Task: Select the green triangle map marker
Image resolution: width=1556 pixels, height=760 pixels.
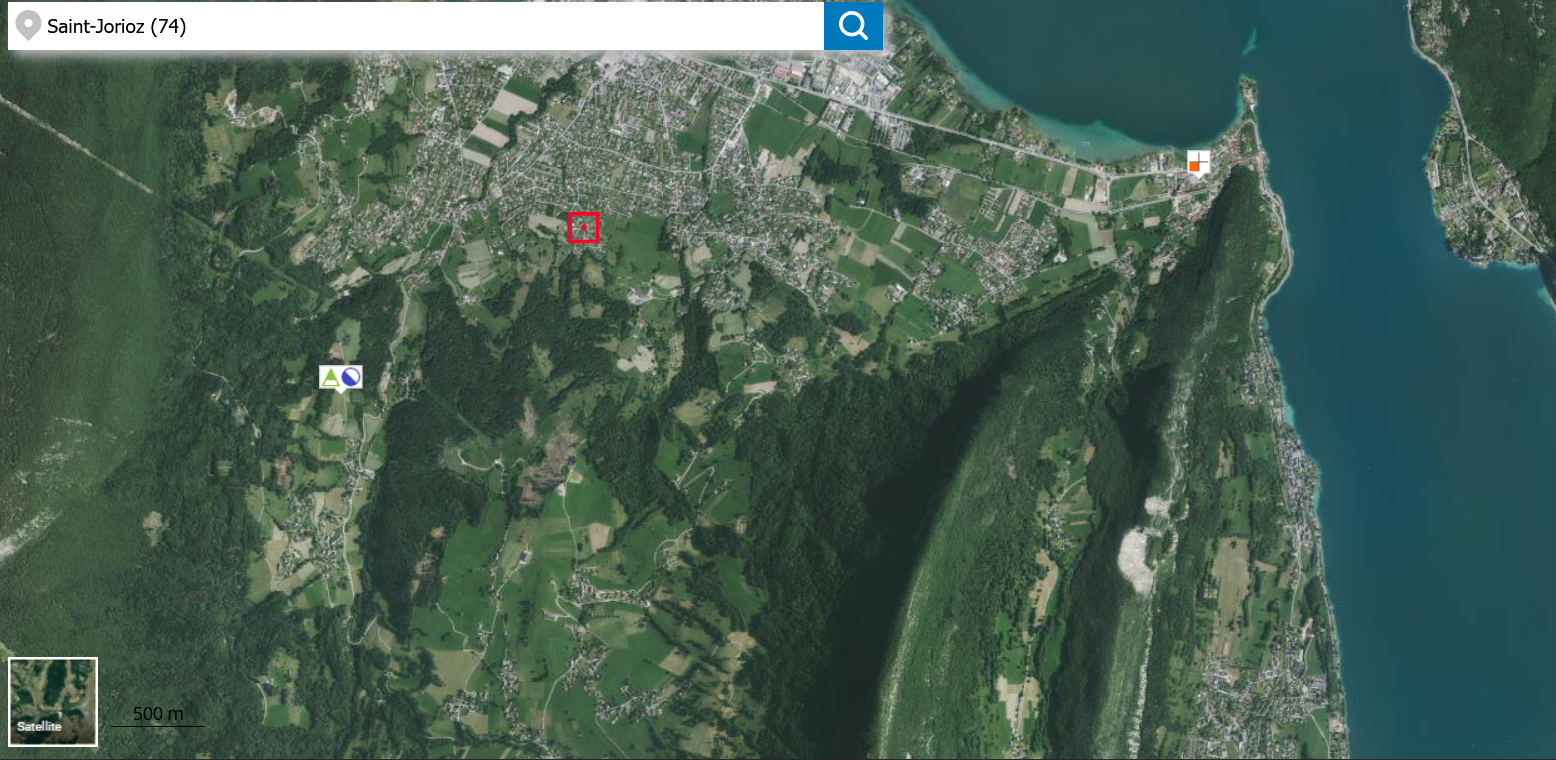Action: 330,377
